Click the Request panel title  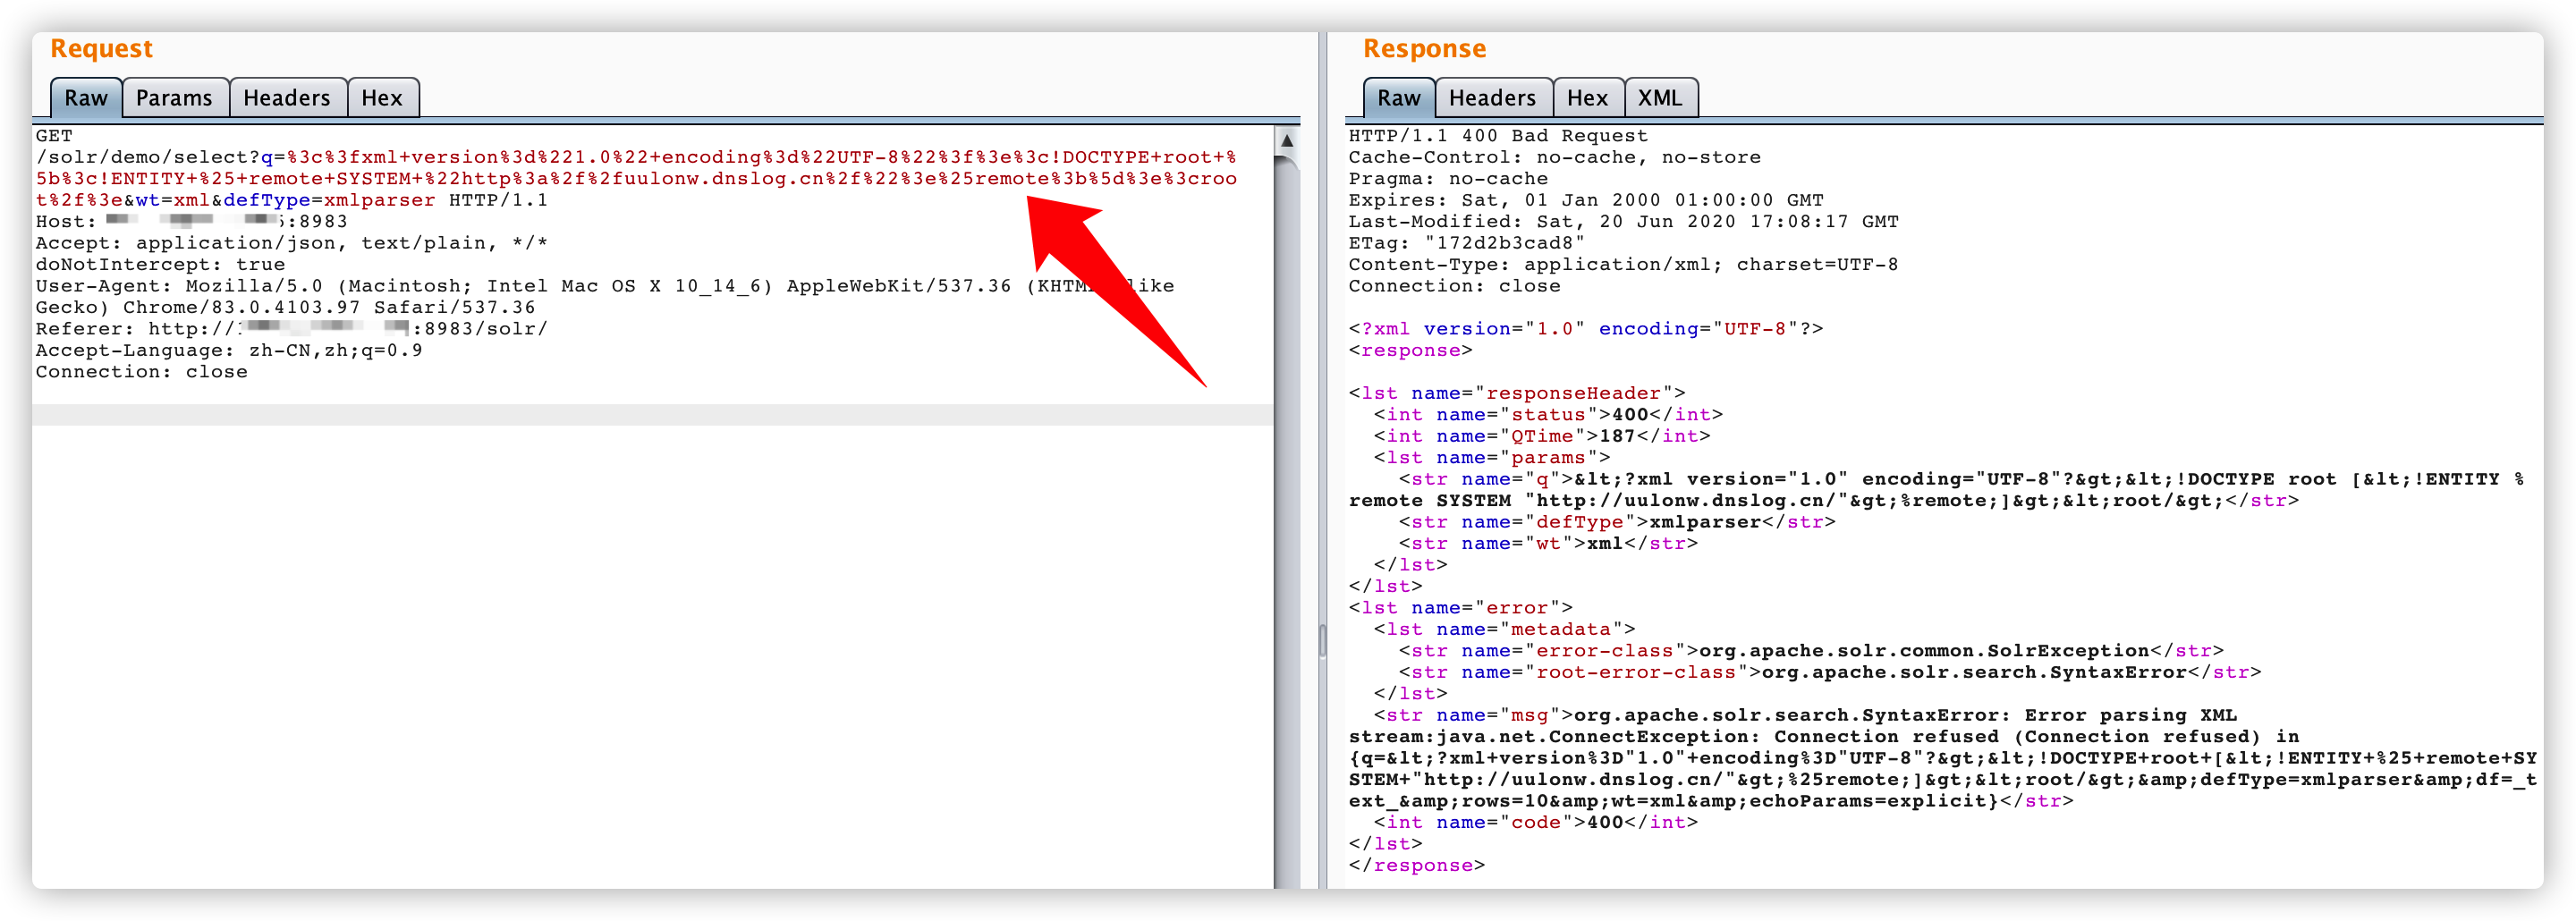pyautogui.click(x=101, y=49)
